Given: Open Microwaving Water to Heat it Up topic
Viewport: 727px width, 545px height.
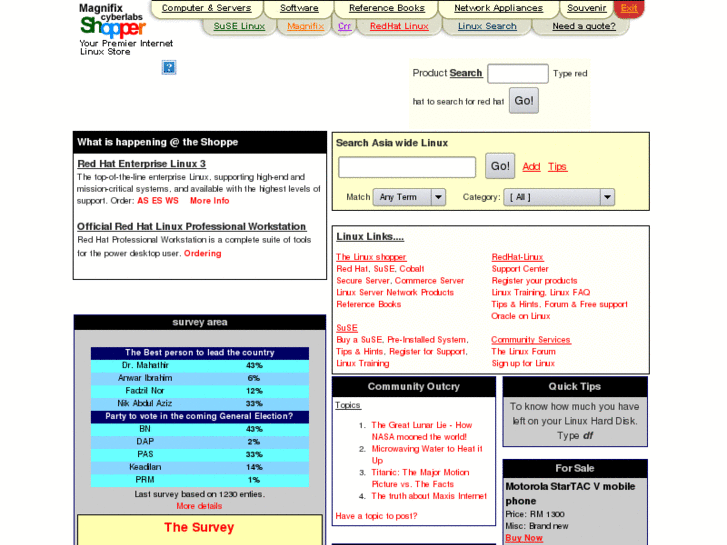Looking at the screenshot, I should pos(427,455).
